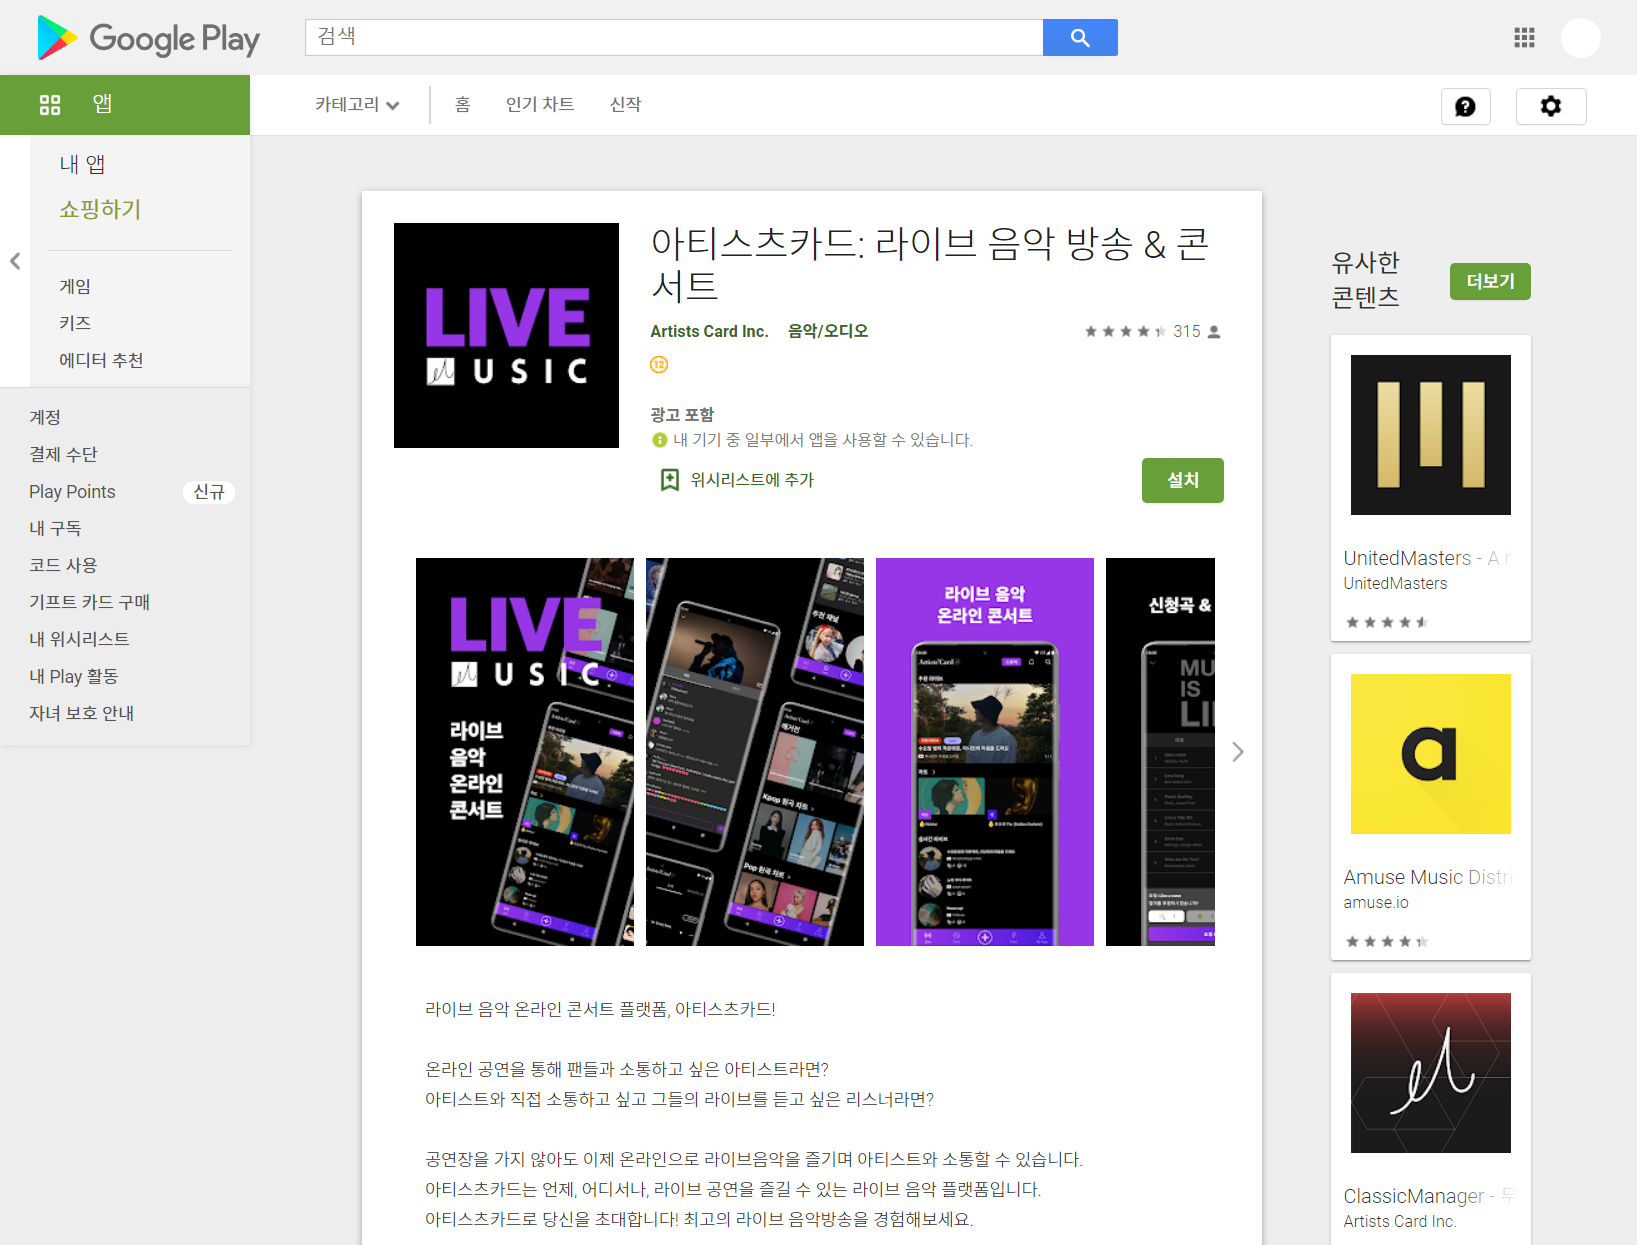Open 결제 수단 link
1637x1245 pixels.
pos(63,454)
